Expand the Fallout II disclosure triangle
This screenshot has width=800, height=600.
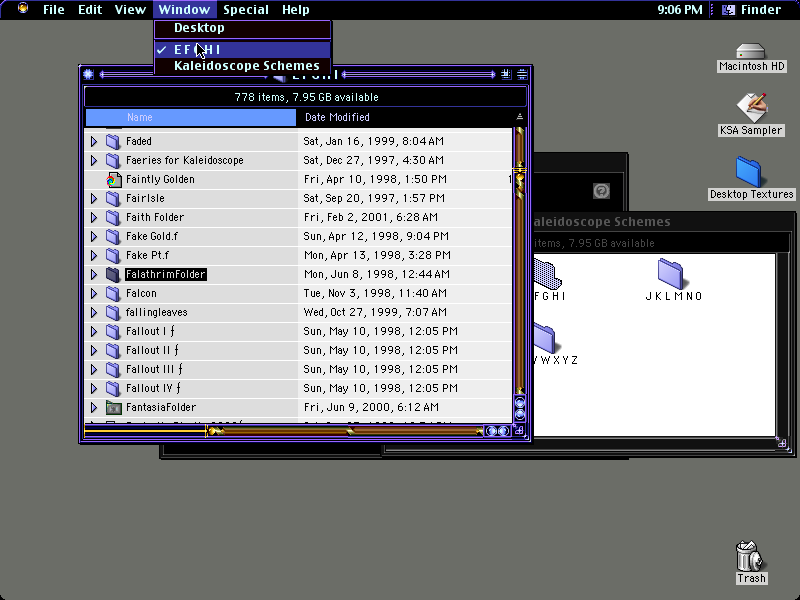click(x=94, y=351)
